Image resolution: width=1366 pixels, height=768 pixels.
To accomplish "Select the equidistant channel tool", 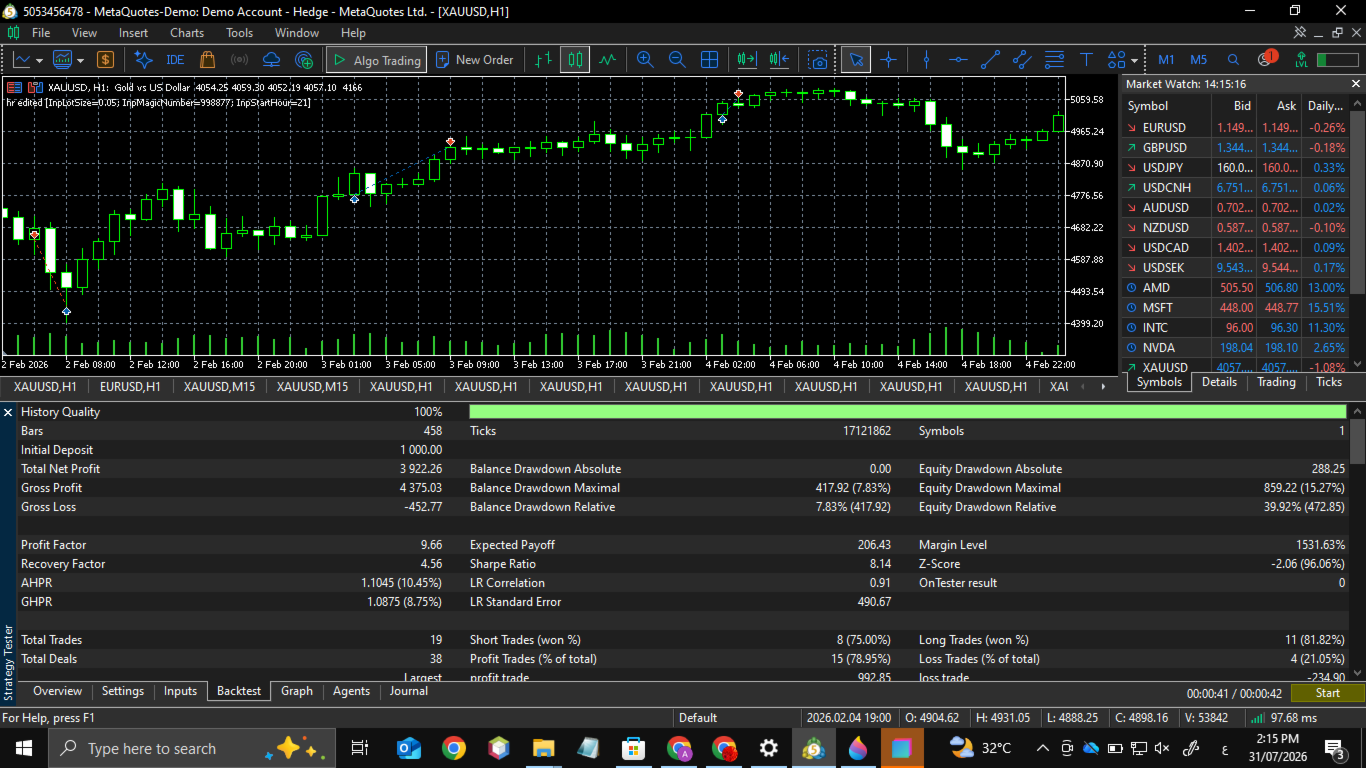I will coord(1022,60).
